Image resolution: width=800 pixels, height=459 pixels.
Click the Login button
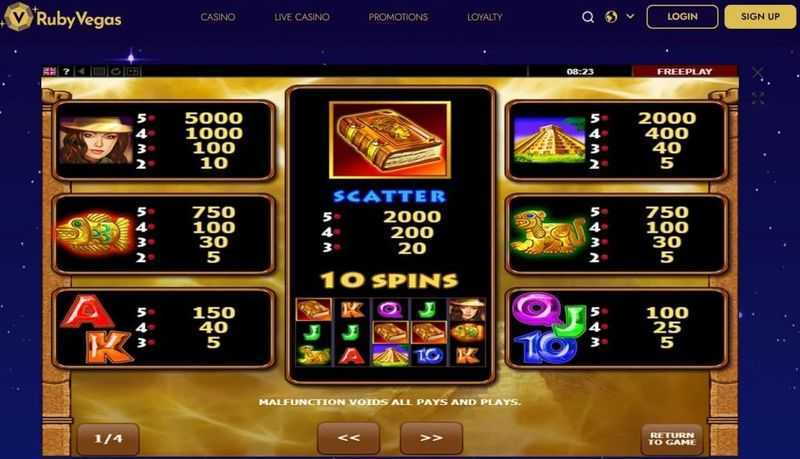682,17
